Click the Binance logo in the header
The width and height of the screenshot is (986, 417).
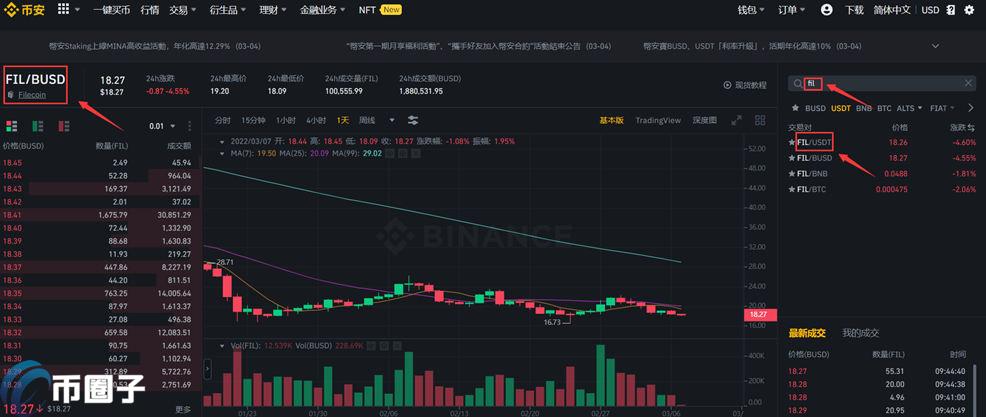(25, 10)
